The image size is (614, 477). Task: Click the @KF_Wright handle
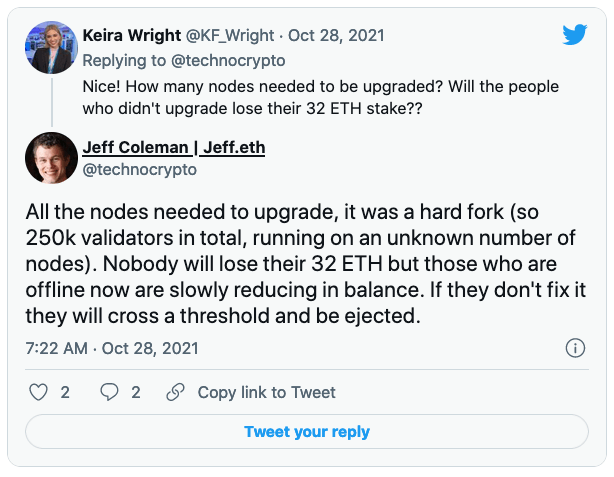tap(230, 35)
